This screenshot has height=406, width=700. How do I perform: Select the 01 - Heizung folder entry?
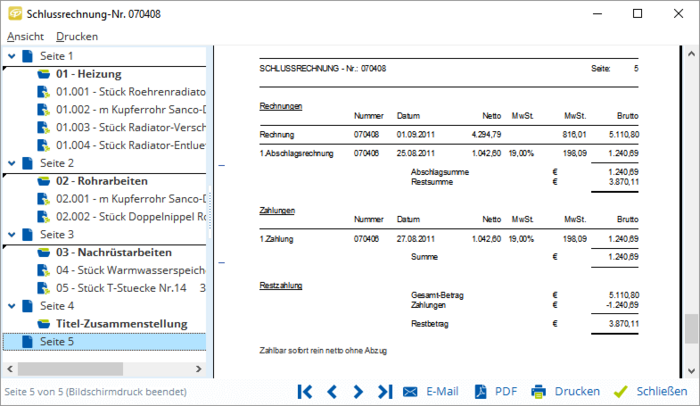(x=88, y=74)
